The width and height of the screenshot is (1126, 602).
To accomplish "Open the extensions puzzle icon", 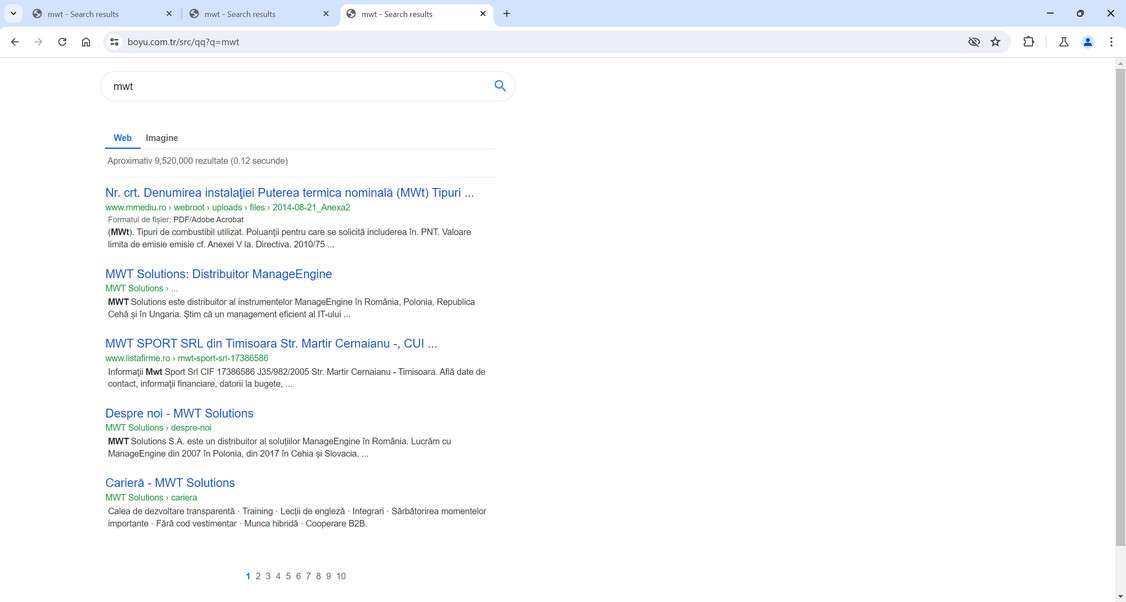I will 1029,42.
